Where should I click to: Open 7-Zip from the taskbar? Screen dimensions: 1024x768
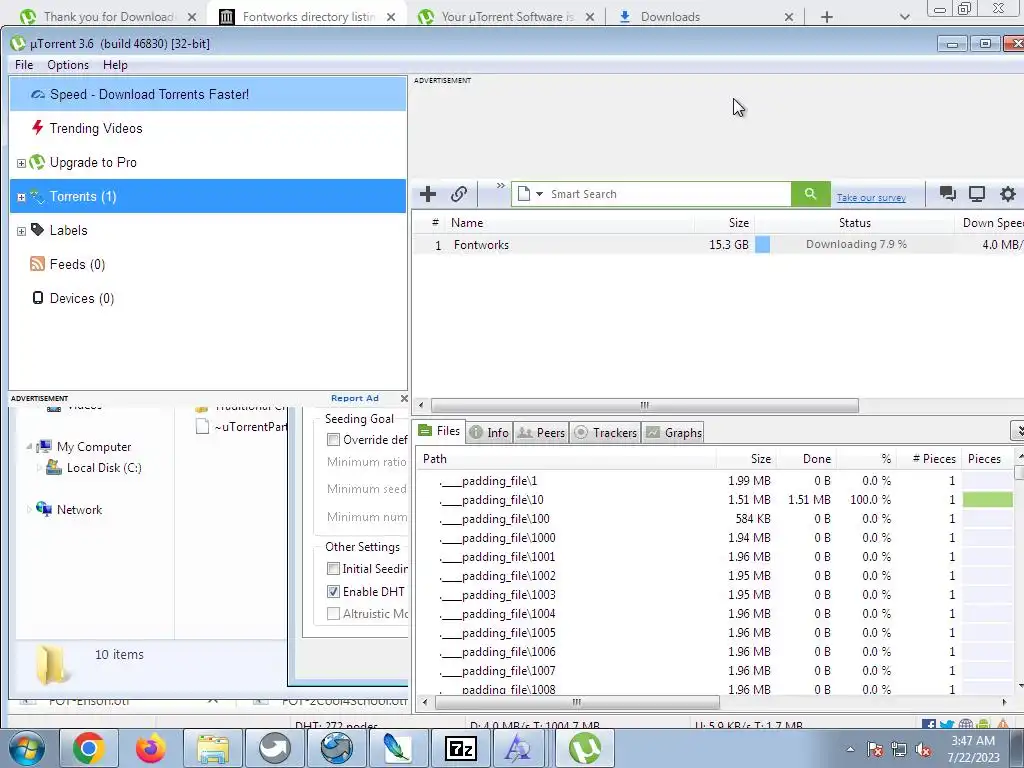tap(461, 748)
